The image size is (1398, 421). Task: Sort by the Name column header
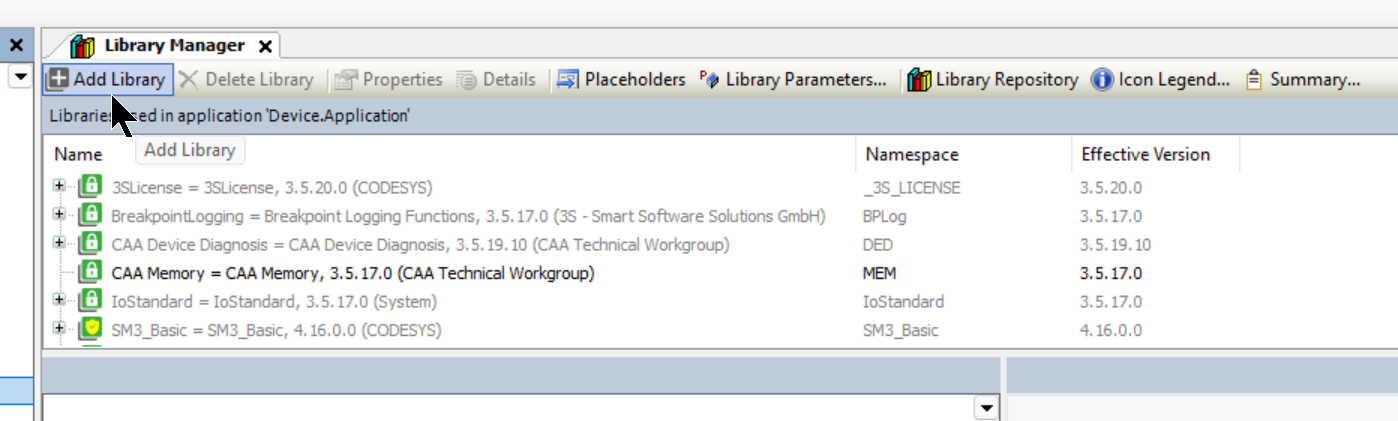coord(450,155)
